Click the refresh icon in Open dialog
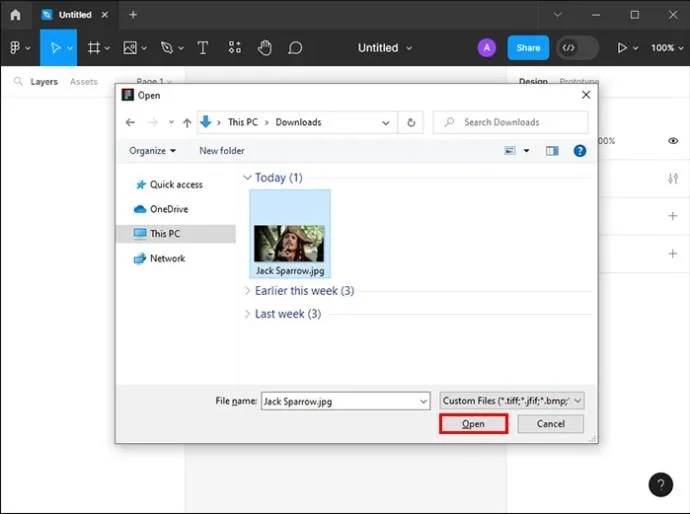Viewport: 690px width, 514px height. point(411,122)
